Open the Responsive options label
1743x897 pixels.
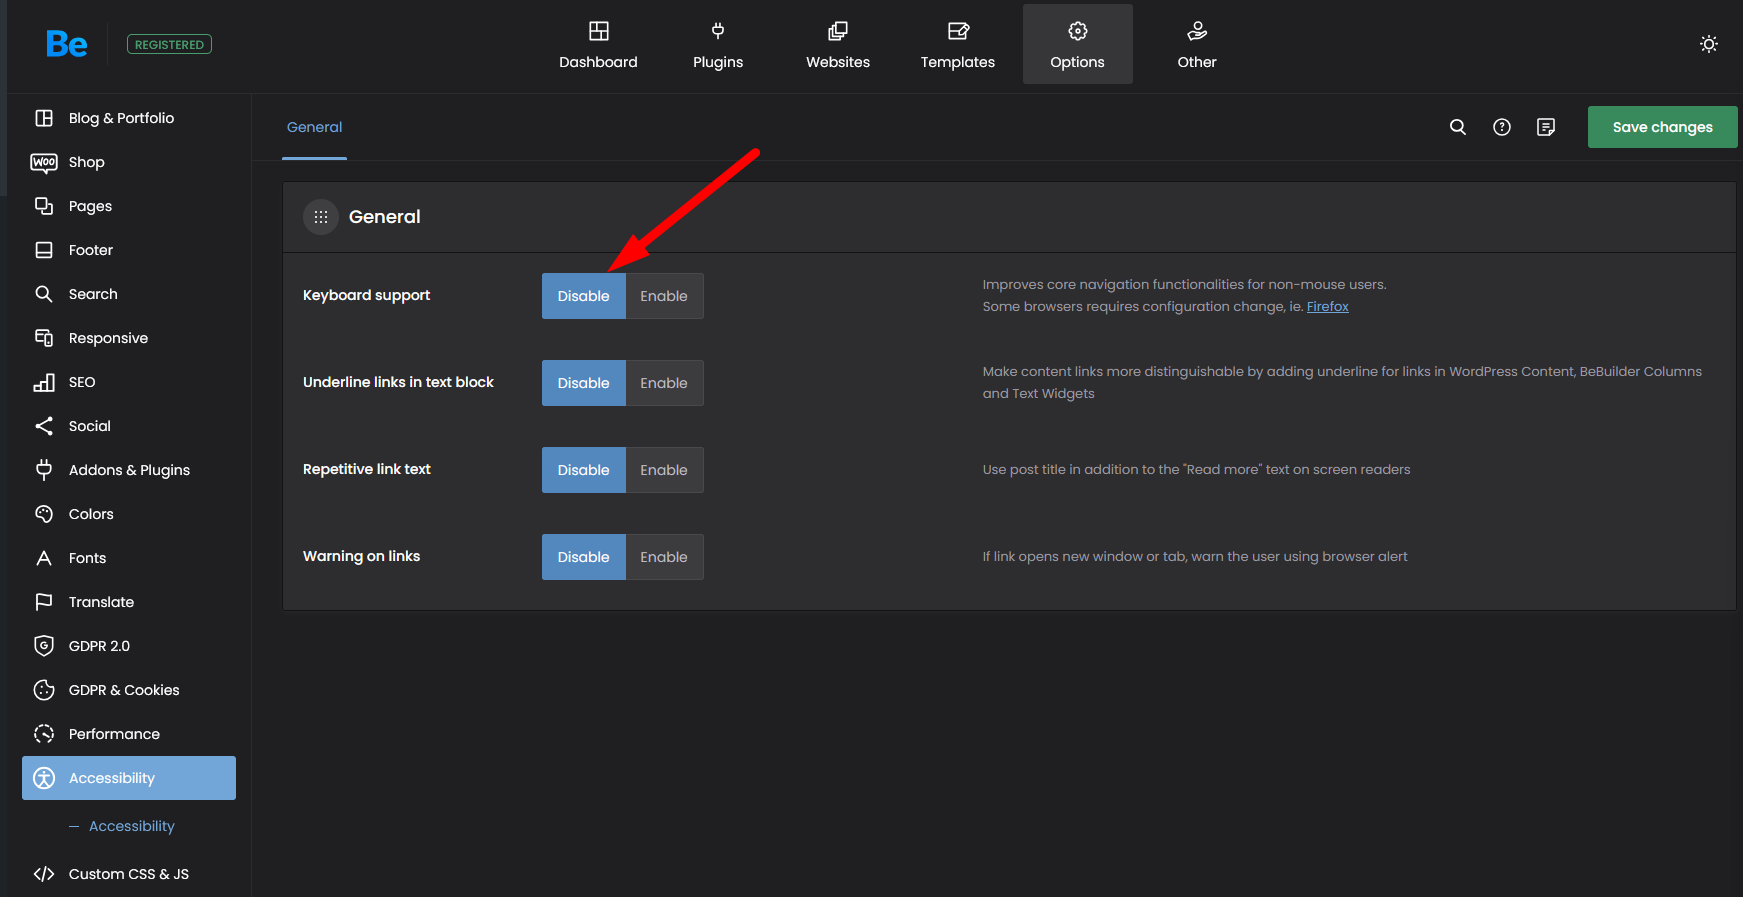108,338
